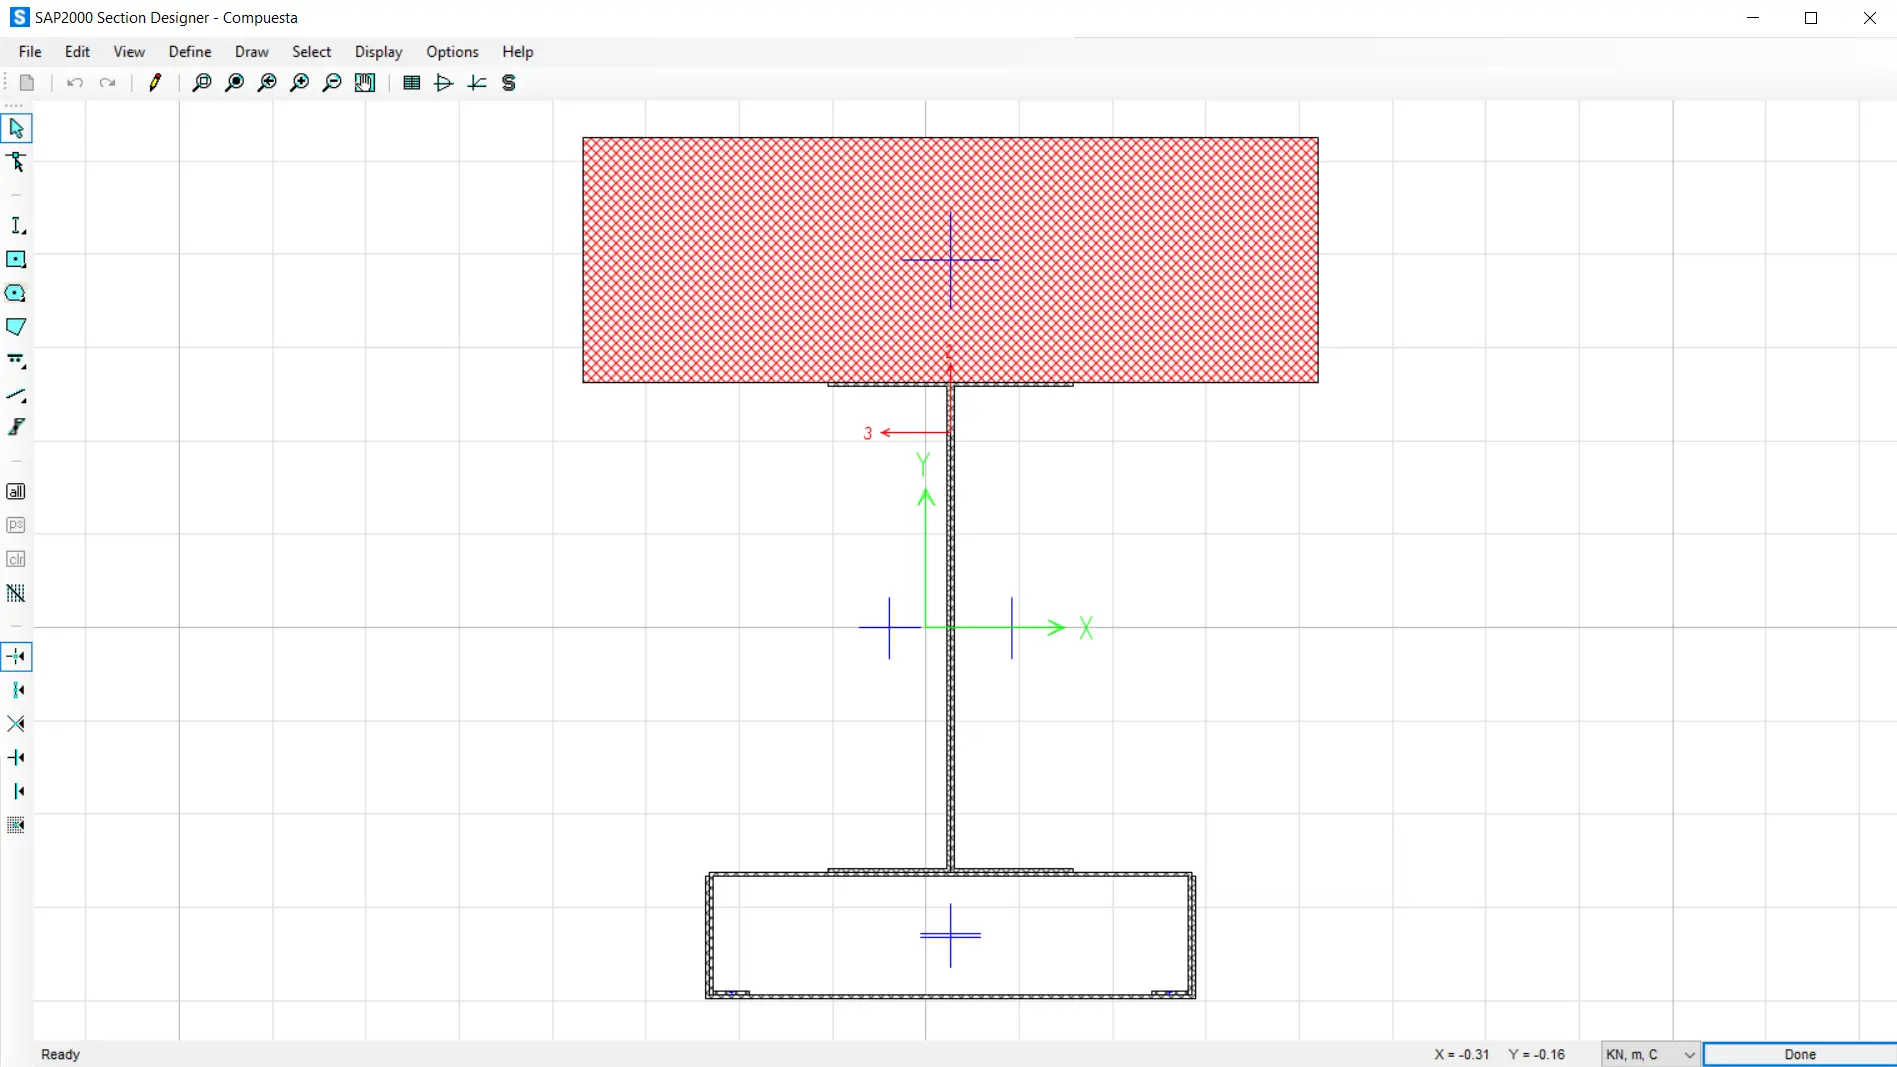Activate the Reshape Object tool

tap(16, 162)
